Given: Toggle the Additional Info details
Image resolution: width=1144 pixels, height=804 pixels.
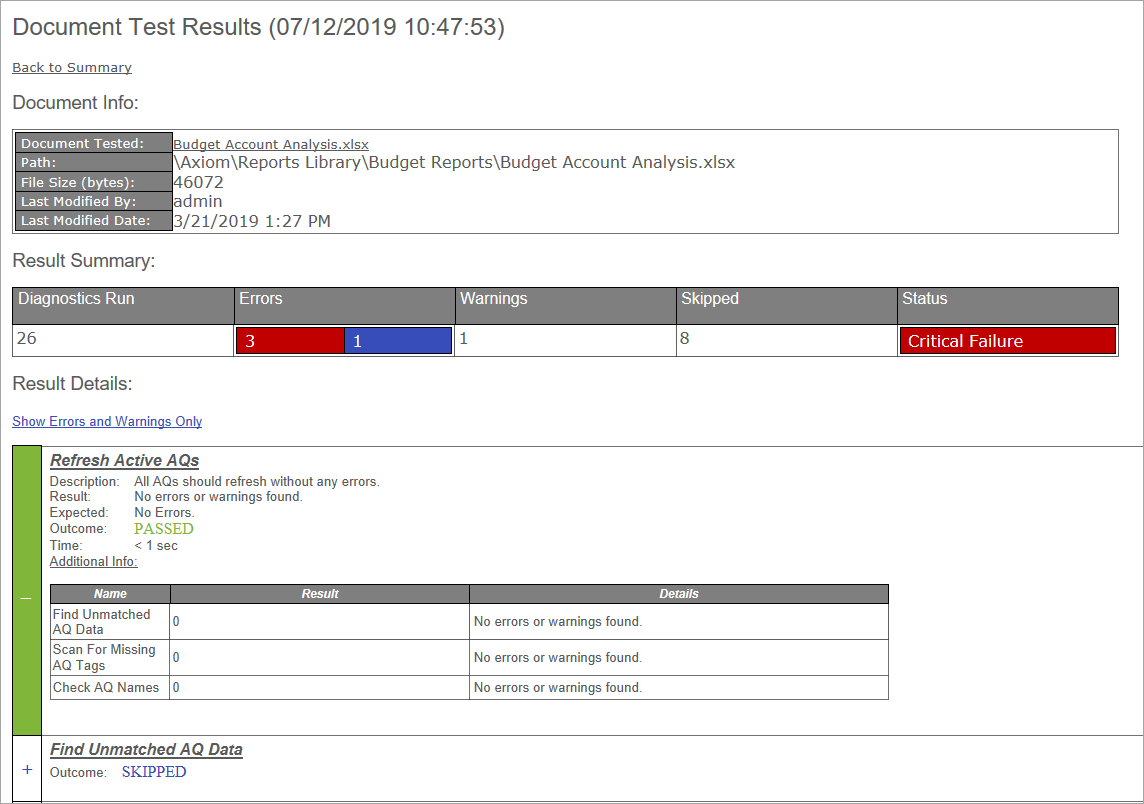Looking at the screenshot, I should point(93,562).
